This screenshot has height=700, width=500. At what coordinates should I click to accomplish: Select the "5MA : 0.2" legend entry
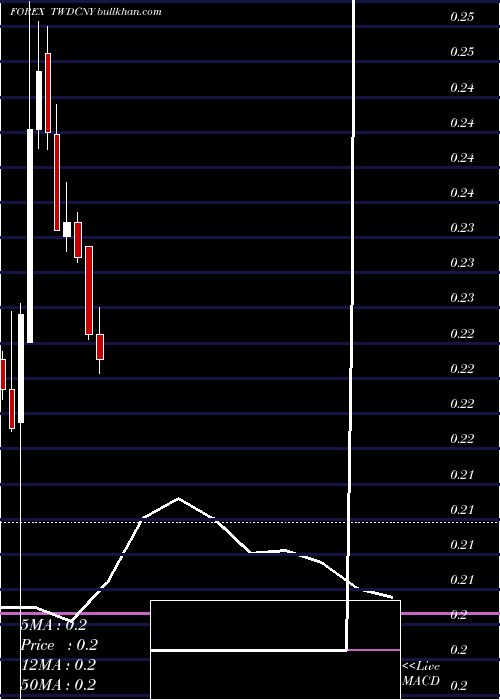click(54, 625)
